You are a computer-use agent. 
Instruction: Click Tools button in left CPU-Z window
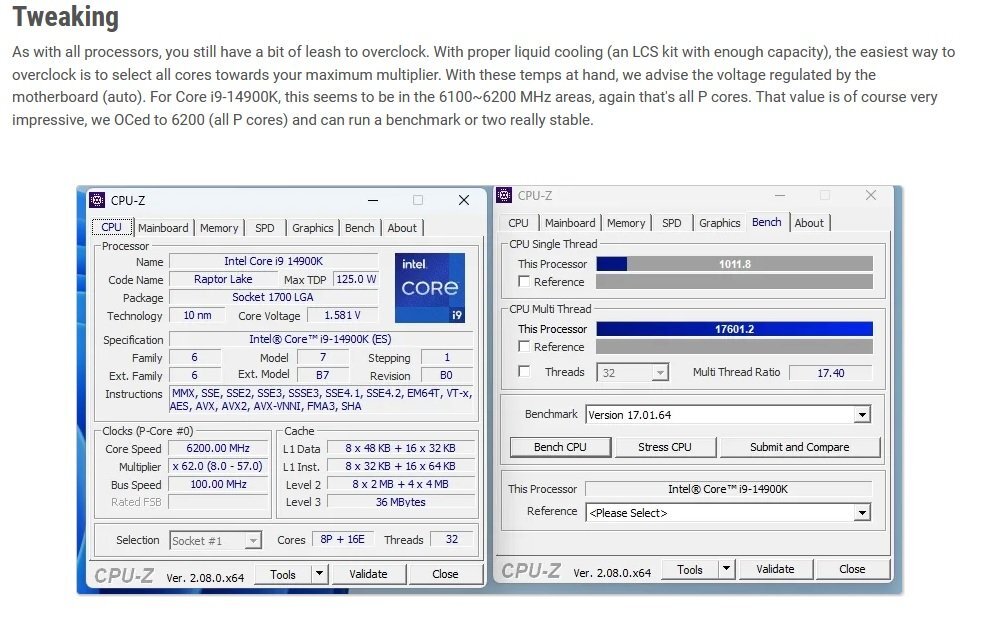point(282,574)
